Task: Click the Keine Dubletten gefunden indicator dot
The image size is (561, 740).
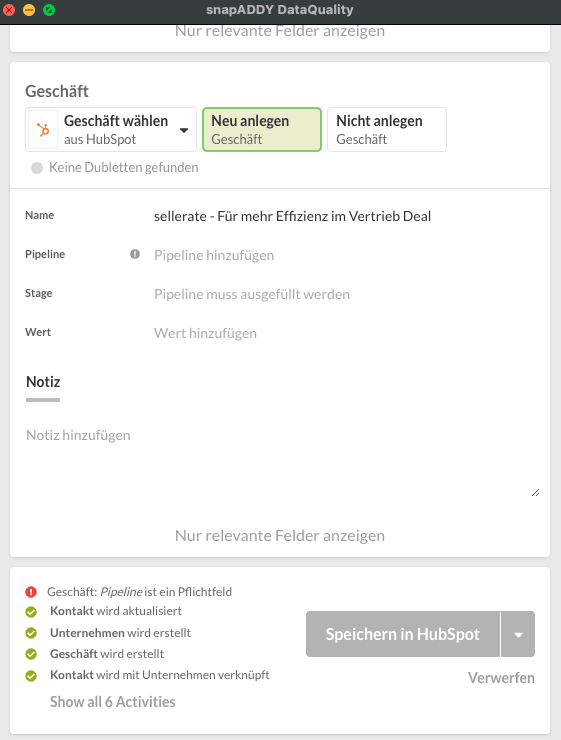Action: click(x=37, y=168)
